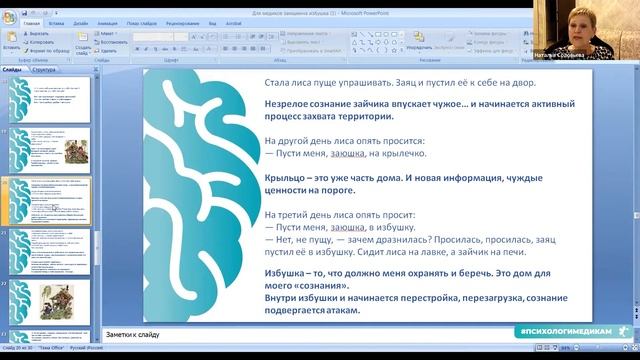Select the slide 19 thumbnail with small illustration
Screen dimensions: 640x360
tap(49, 150)
